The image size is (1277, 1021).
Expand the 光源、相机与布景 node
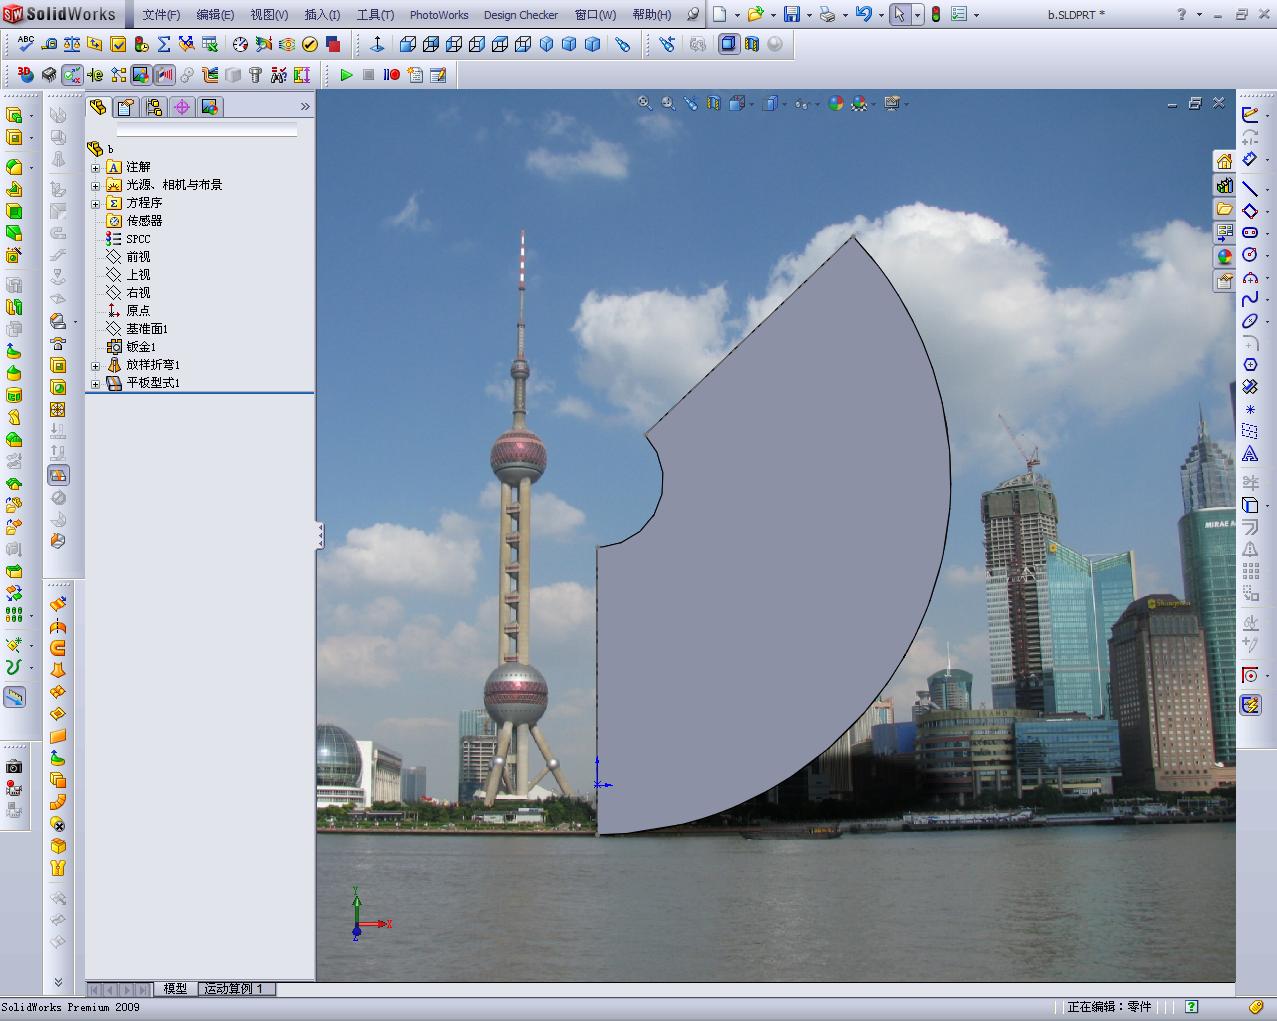(96, 185)
